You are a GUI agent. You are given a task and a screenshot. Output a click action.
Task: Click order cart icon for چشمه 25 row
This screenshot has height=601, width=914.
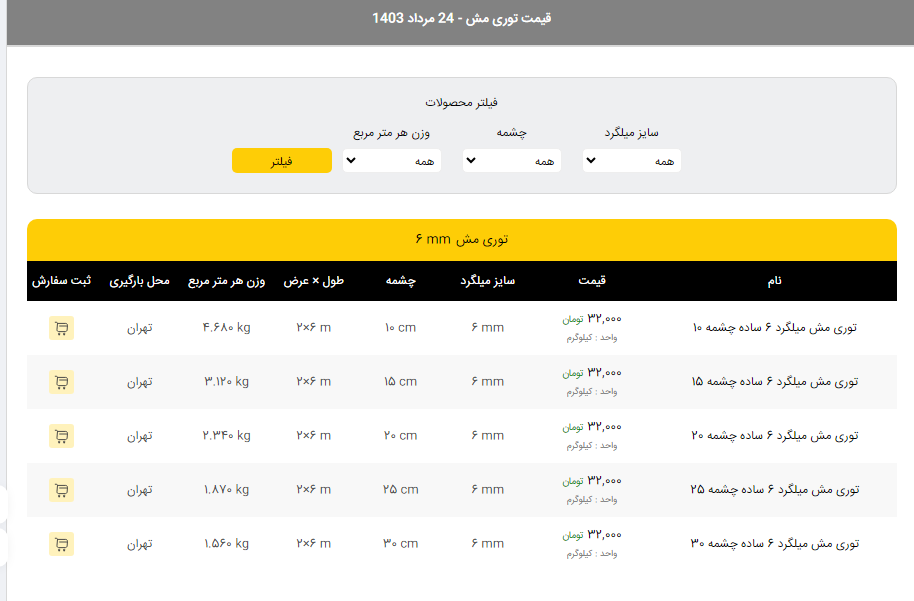click(61, 490)
